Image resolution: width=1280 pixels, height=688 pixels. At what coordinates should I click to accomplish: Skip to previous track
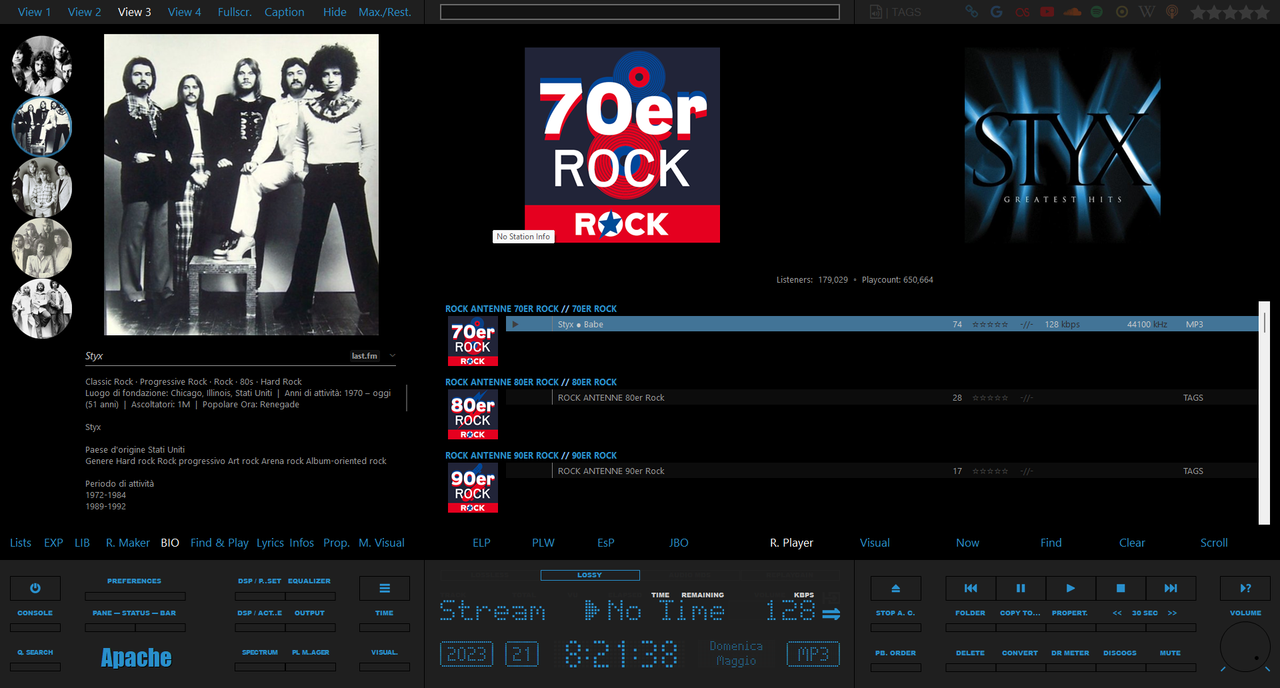click(x=970, y=588)
